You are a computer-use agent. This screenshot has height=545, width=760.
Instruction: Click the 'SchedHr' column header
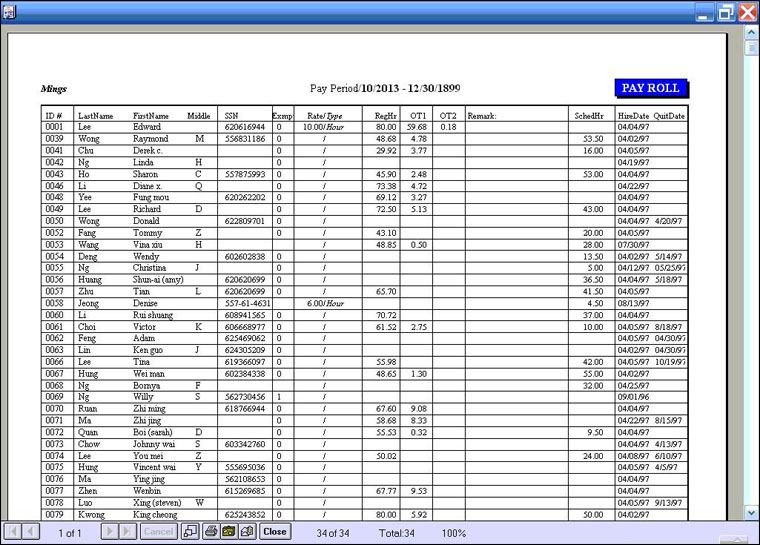click(x=589, y=116)
